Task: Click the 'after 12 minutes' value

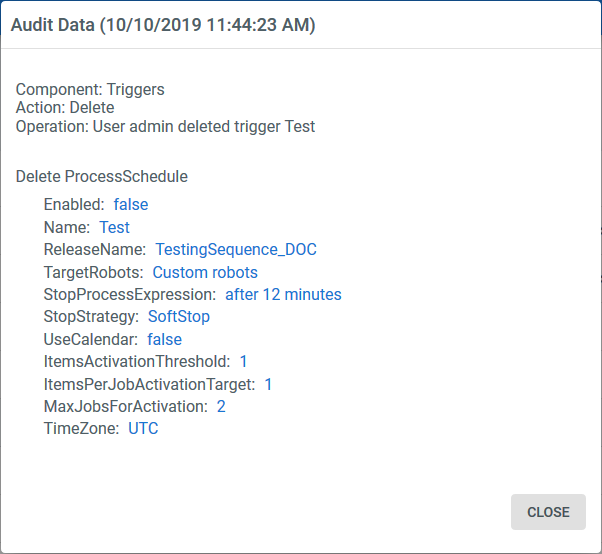Action: (283, 294)
